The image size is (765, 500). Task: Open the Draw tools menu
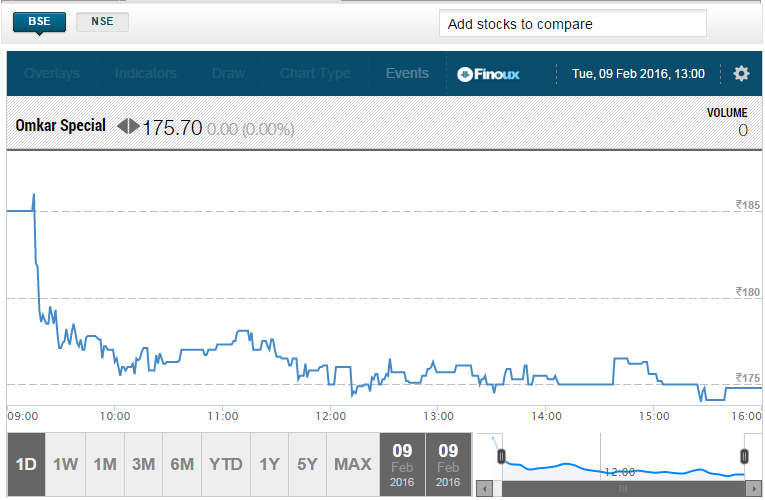(228, 73)
